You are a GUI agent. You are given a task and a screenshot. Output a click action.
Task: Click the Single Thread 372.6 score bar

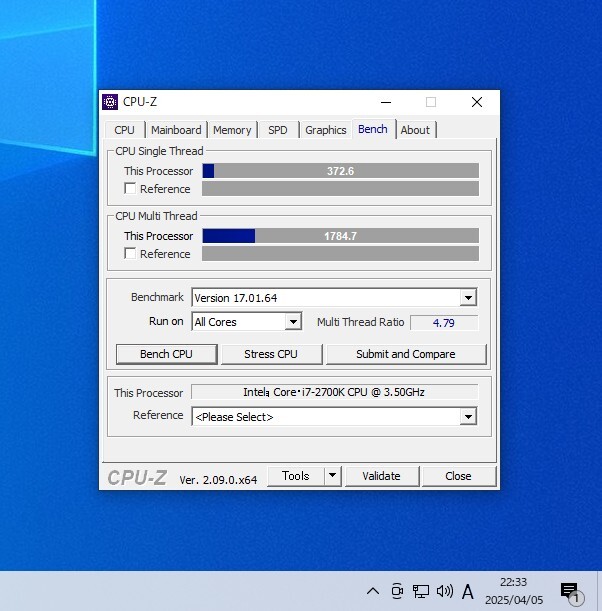pos(341,171)
